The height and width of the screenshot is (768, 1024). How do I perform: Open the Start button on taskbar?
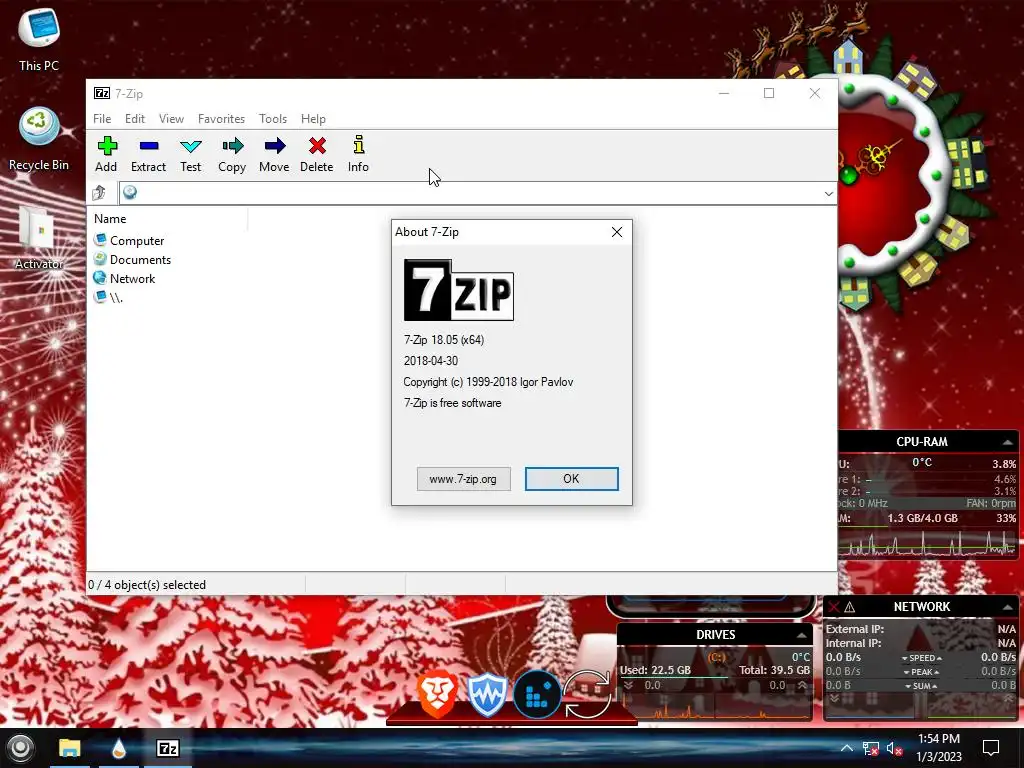(20, 748)
